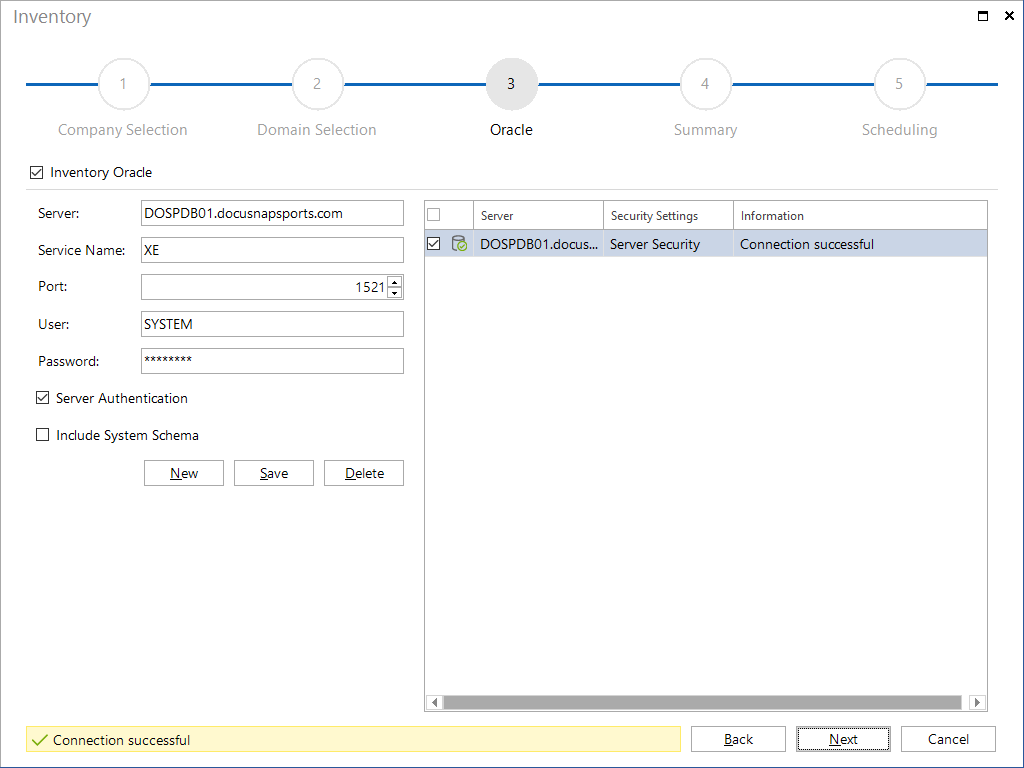Screen dimensions: 1024x768
Task: Click the New button
Action: point(184,473)
